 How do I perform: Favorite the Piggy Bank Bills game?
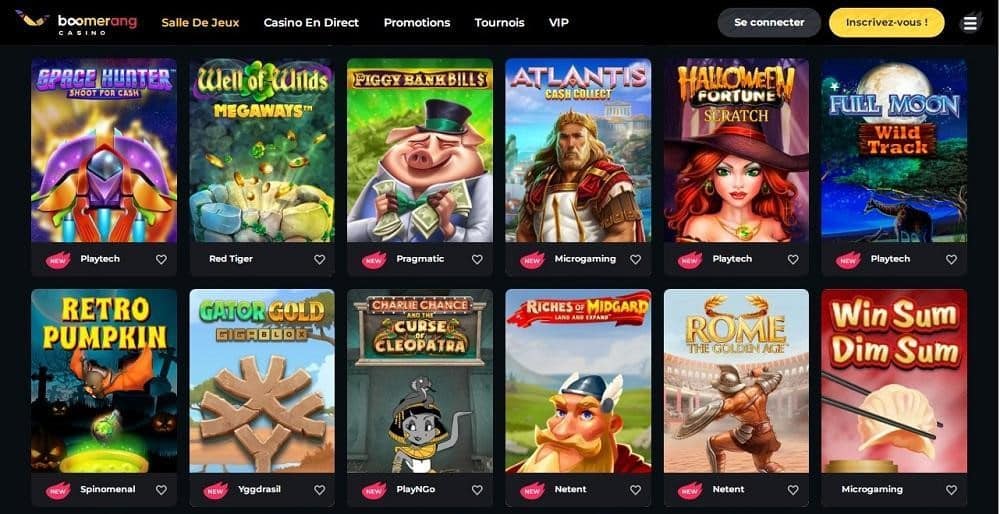pos(477,260)
